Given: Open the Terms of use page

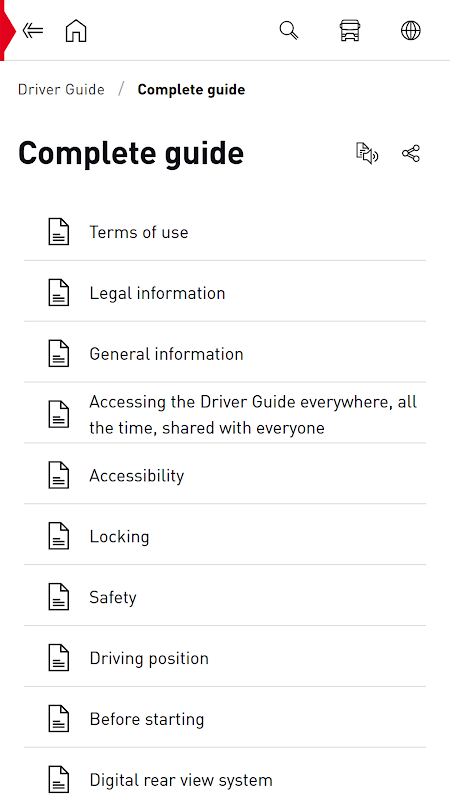Looking at the screenshot, I should pyautogui.click(x=225, y=232).
